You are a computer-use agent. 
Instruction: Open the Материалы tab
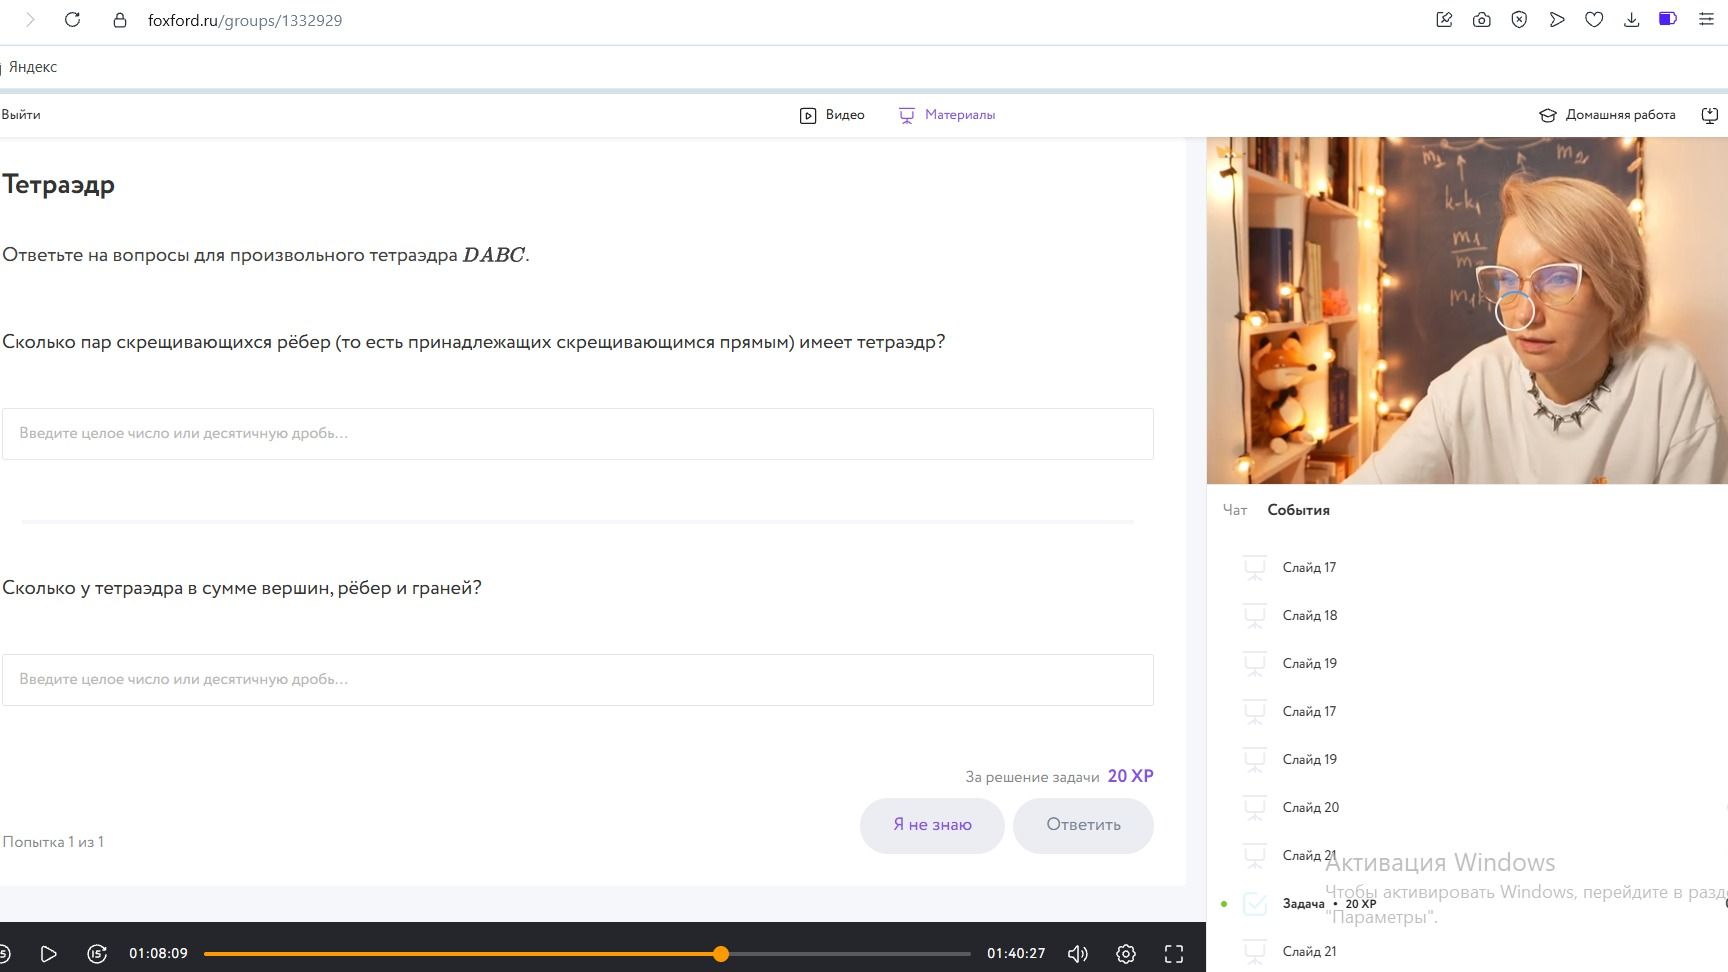(947, 115)
